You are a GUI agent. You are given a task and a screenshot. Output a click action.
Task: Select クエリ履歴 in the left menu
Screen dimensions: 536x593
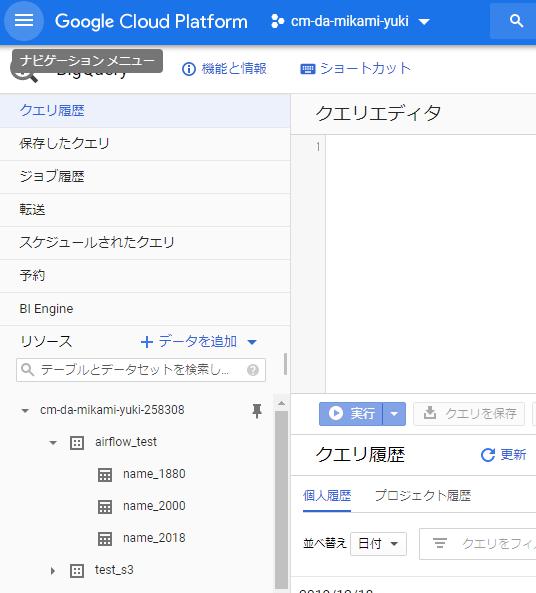[145, 111]
